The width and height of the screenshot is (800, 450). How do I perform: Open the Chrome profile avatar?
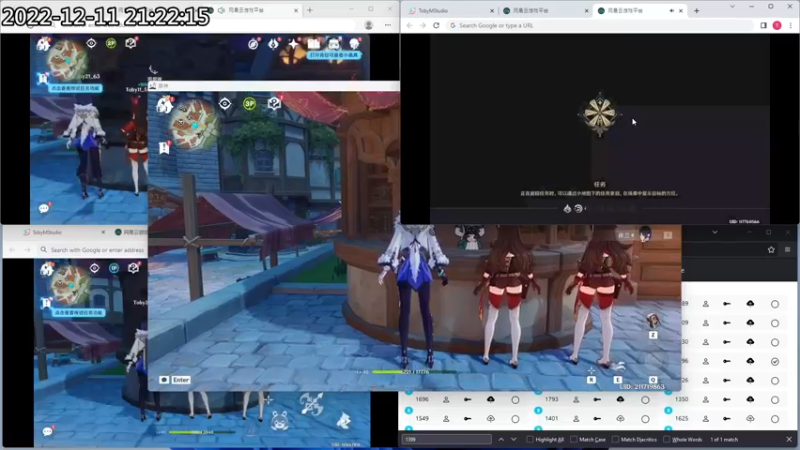[777, 25]
